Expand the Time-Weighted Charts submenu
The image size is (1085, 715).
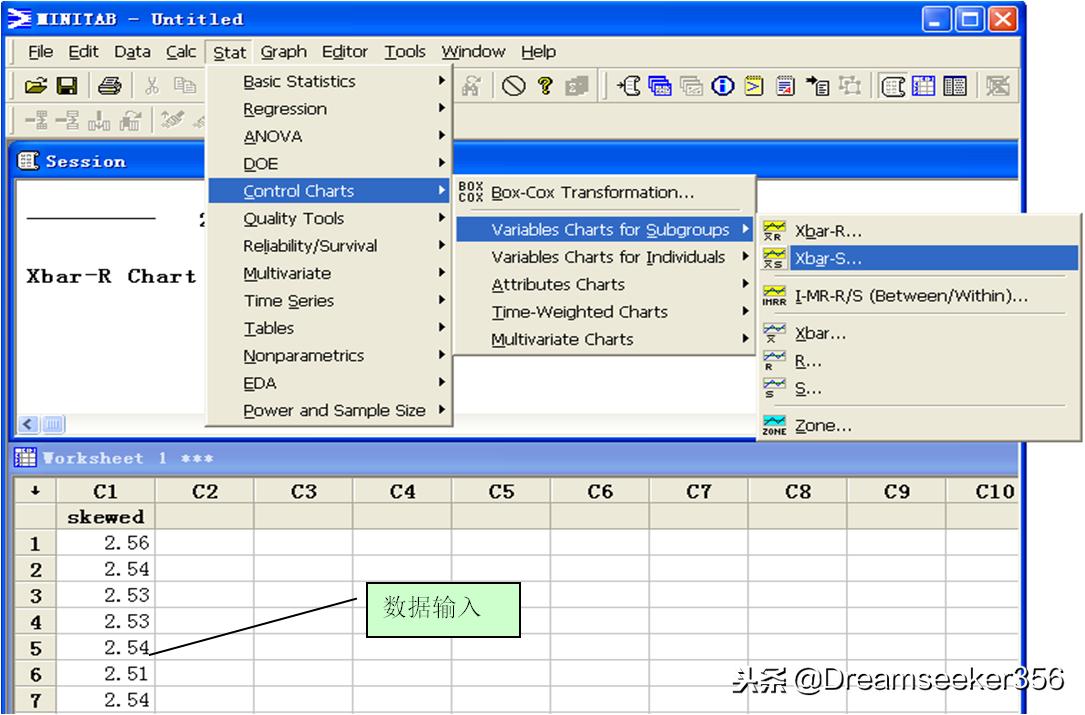coord(580,312)
